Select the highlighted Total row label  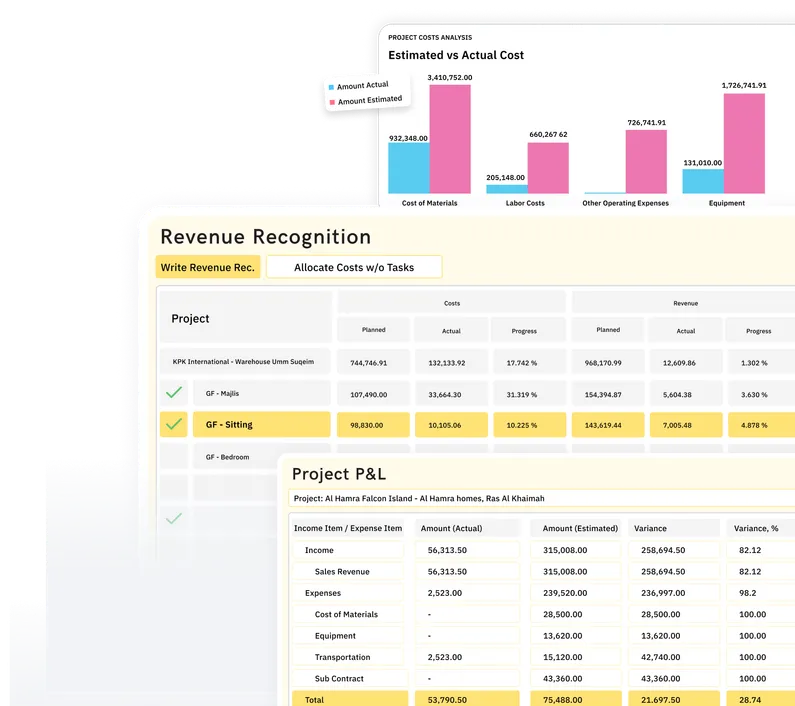point(349,699)
